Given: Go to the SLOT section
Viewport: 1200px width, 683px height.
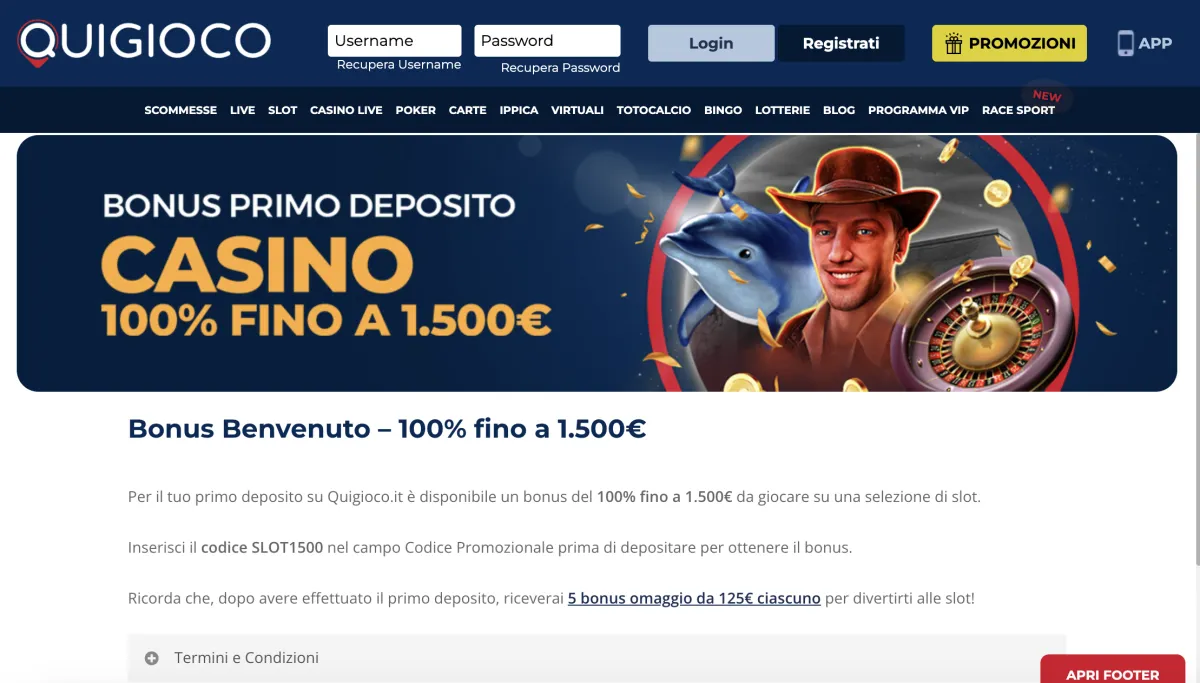Looking at the screenshot, I should (x=283, y=110).
